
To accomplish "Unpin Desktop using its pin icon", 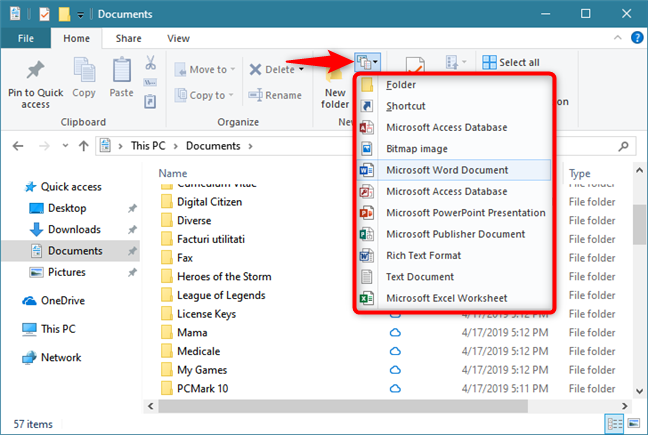I will (x=132, y=208).
